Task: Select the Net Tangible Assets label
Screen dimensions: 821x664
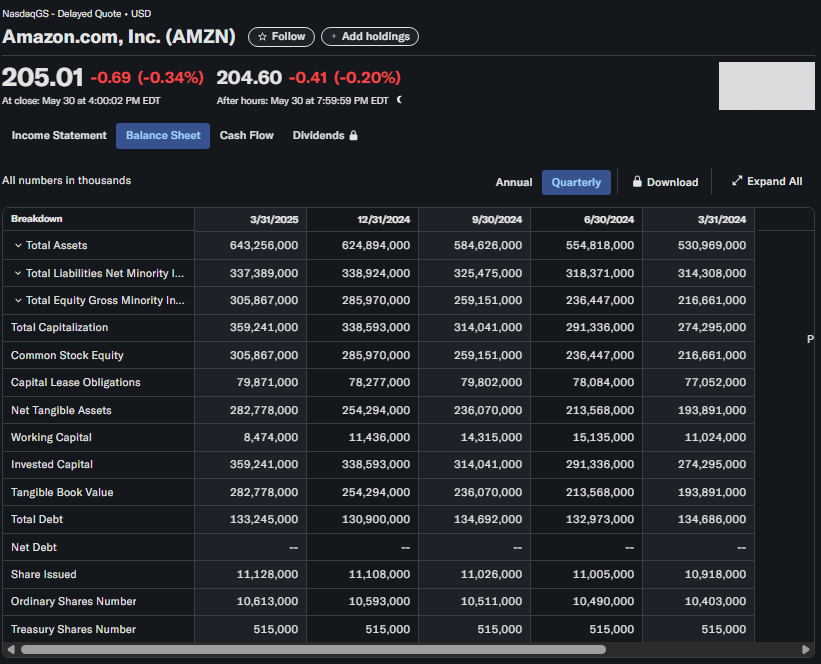Action: (61, 410)
